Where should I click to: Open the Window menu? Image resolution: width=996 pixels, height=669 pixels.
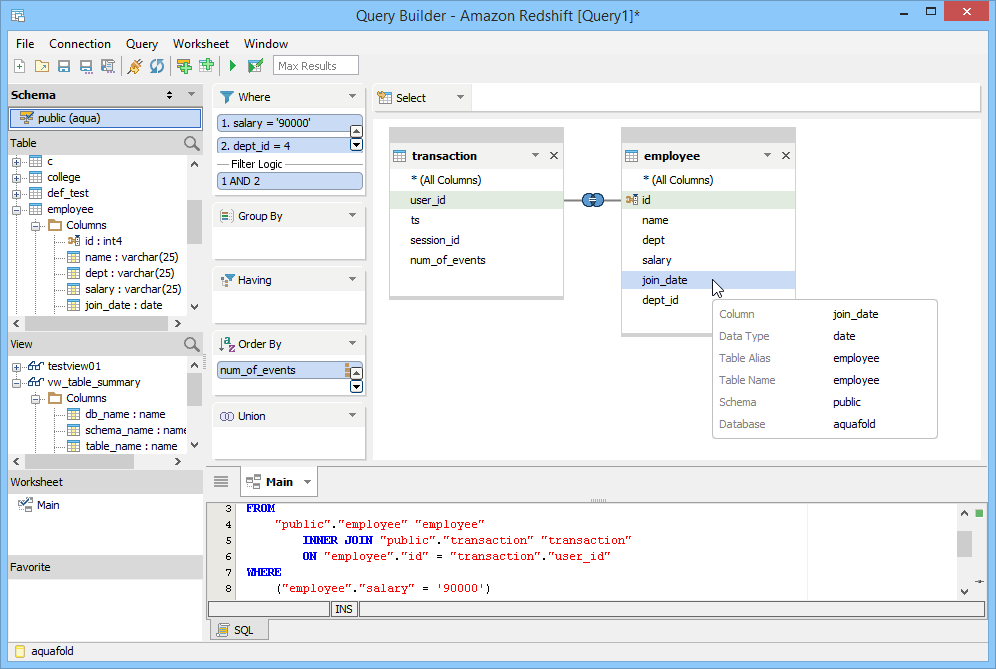pyautogui.click(x=266, y=44)
